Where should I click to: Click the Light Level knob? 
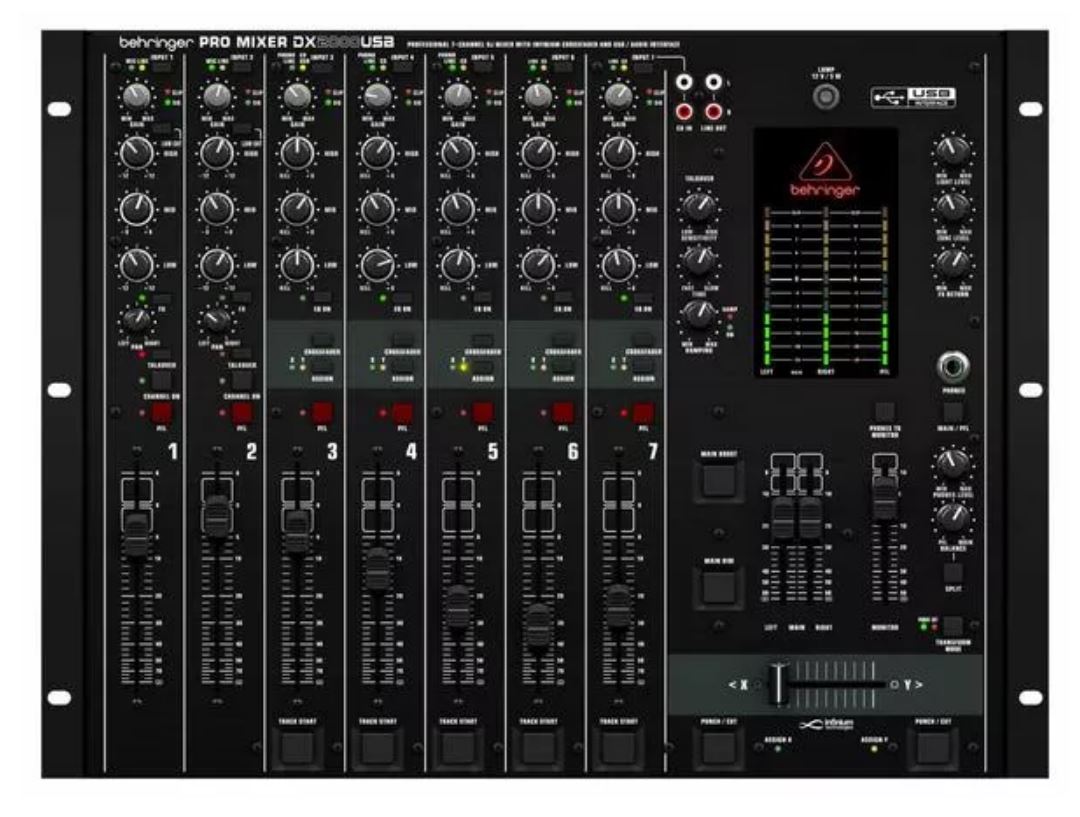953,149
